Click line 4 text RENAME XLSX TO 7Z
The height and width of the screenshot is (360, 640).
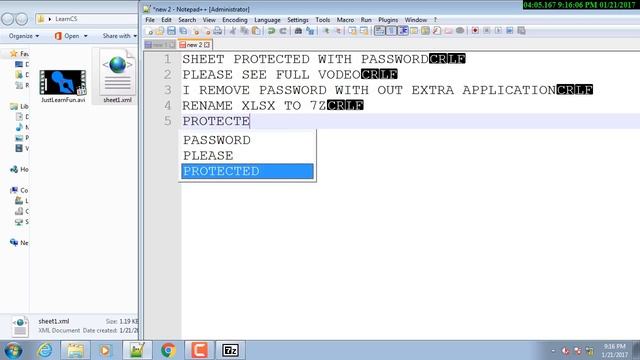click(x=254, y=106)
